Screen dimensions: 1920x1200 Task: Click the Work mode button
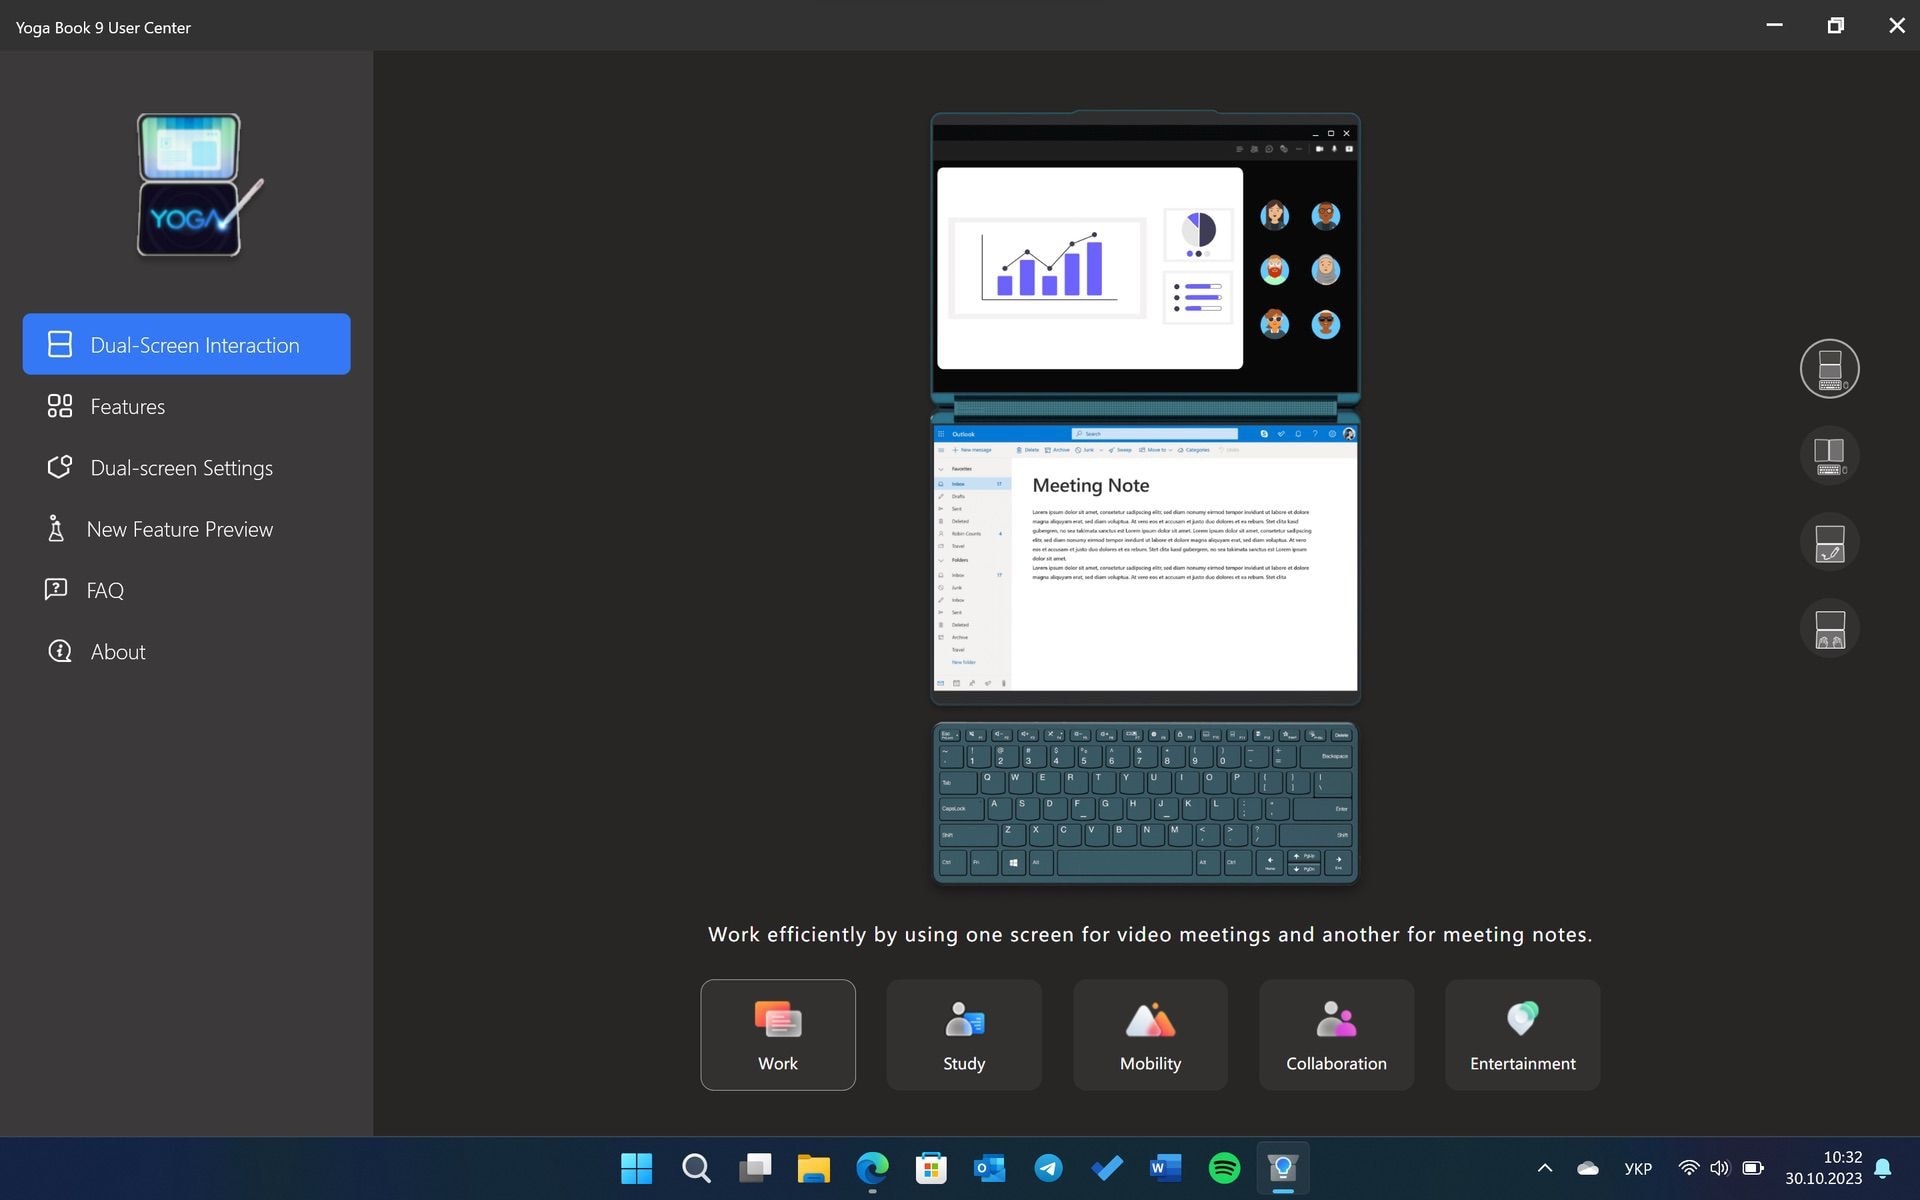(777, 1034)
